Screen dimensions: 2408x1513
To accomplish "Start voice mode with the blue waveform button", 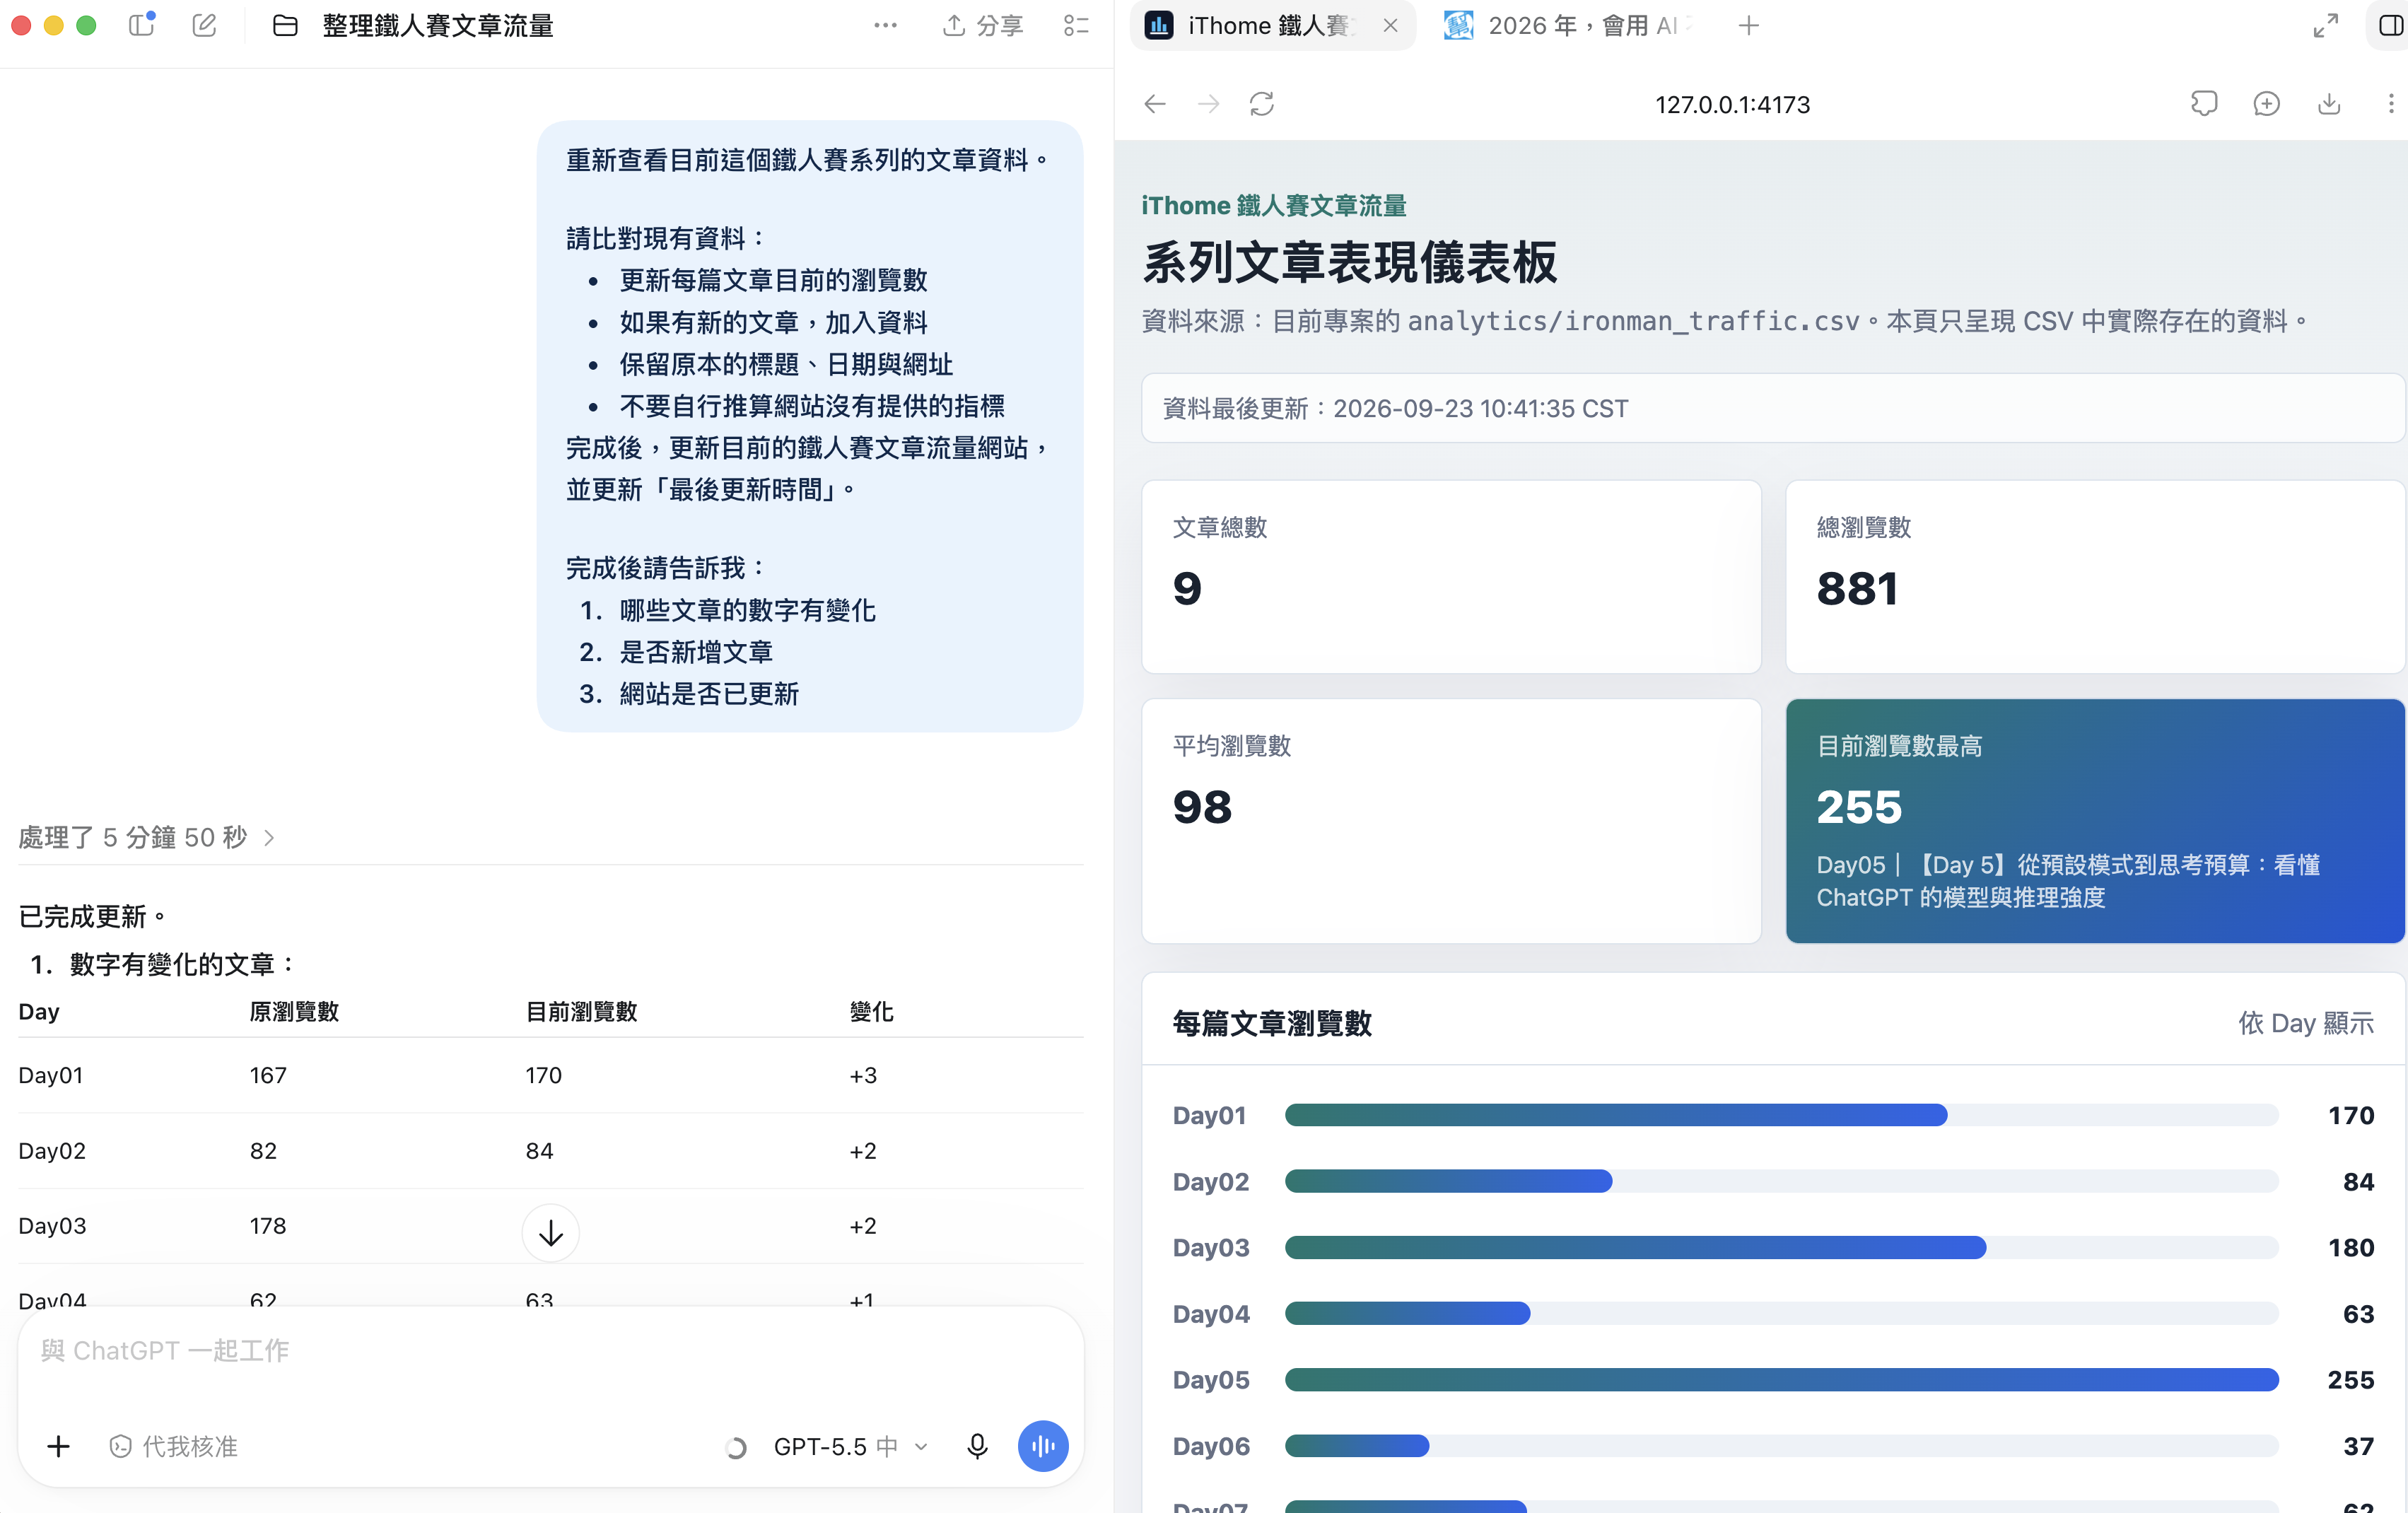I will [x=1043, y=1446].
